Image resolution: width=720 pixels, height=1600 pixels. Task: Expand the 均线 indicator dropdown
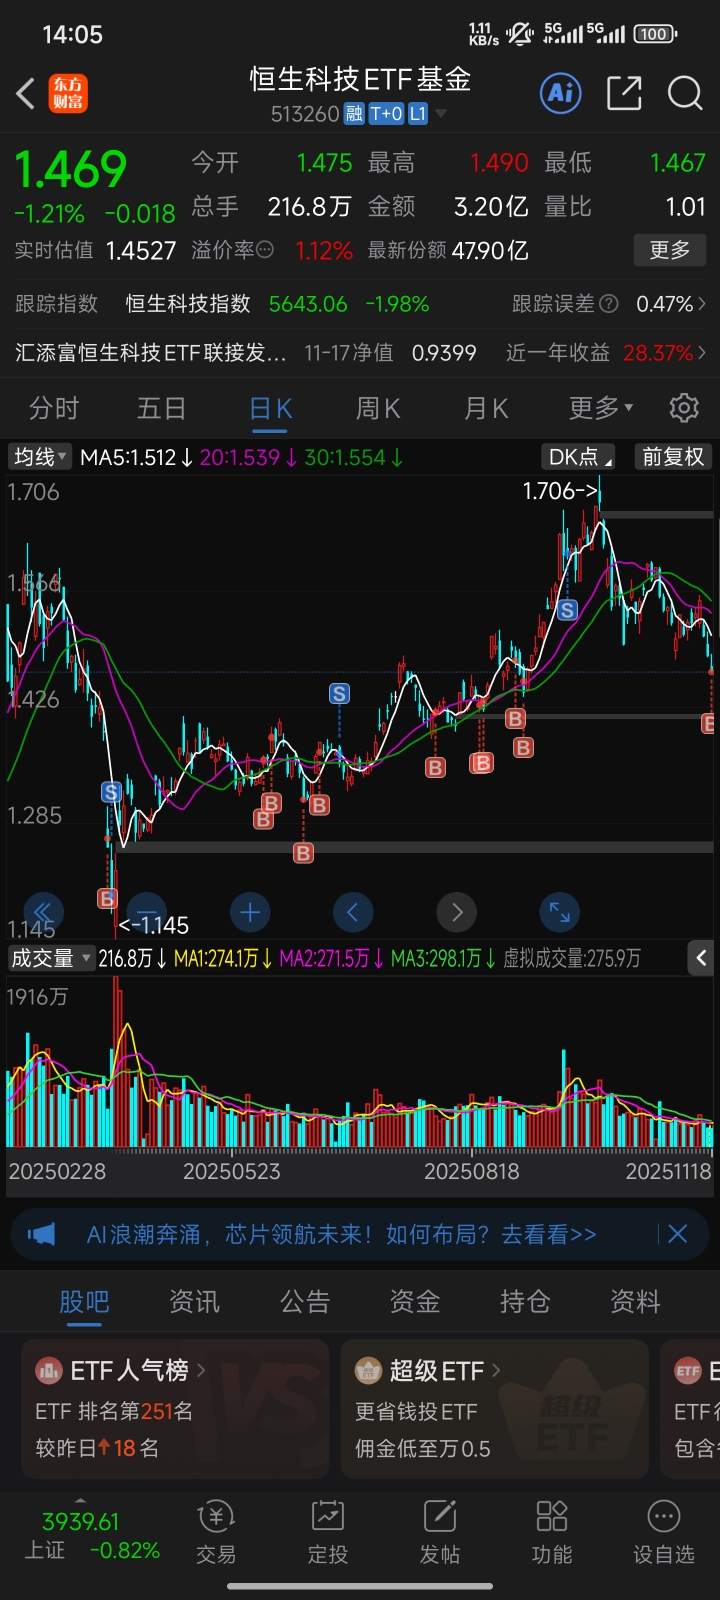click(40, 457)
